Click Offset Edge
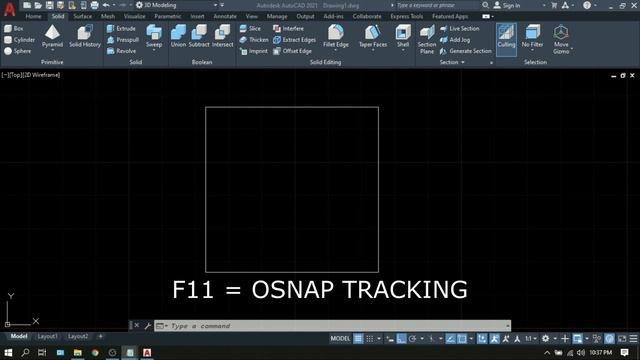Viewport: 640px width, 360px height. coord(292,51)
